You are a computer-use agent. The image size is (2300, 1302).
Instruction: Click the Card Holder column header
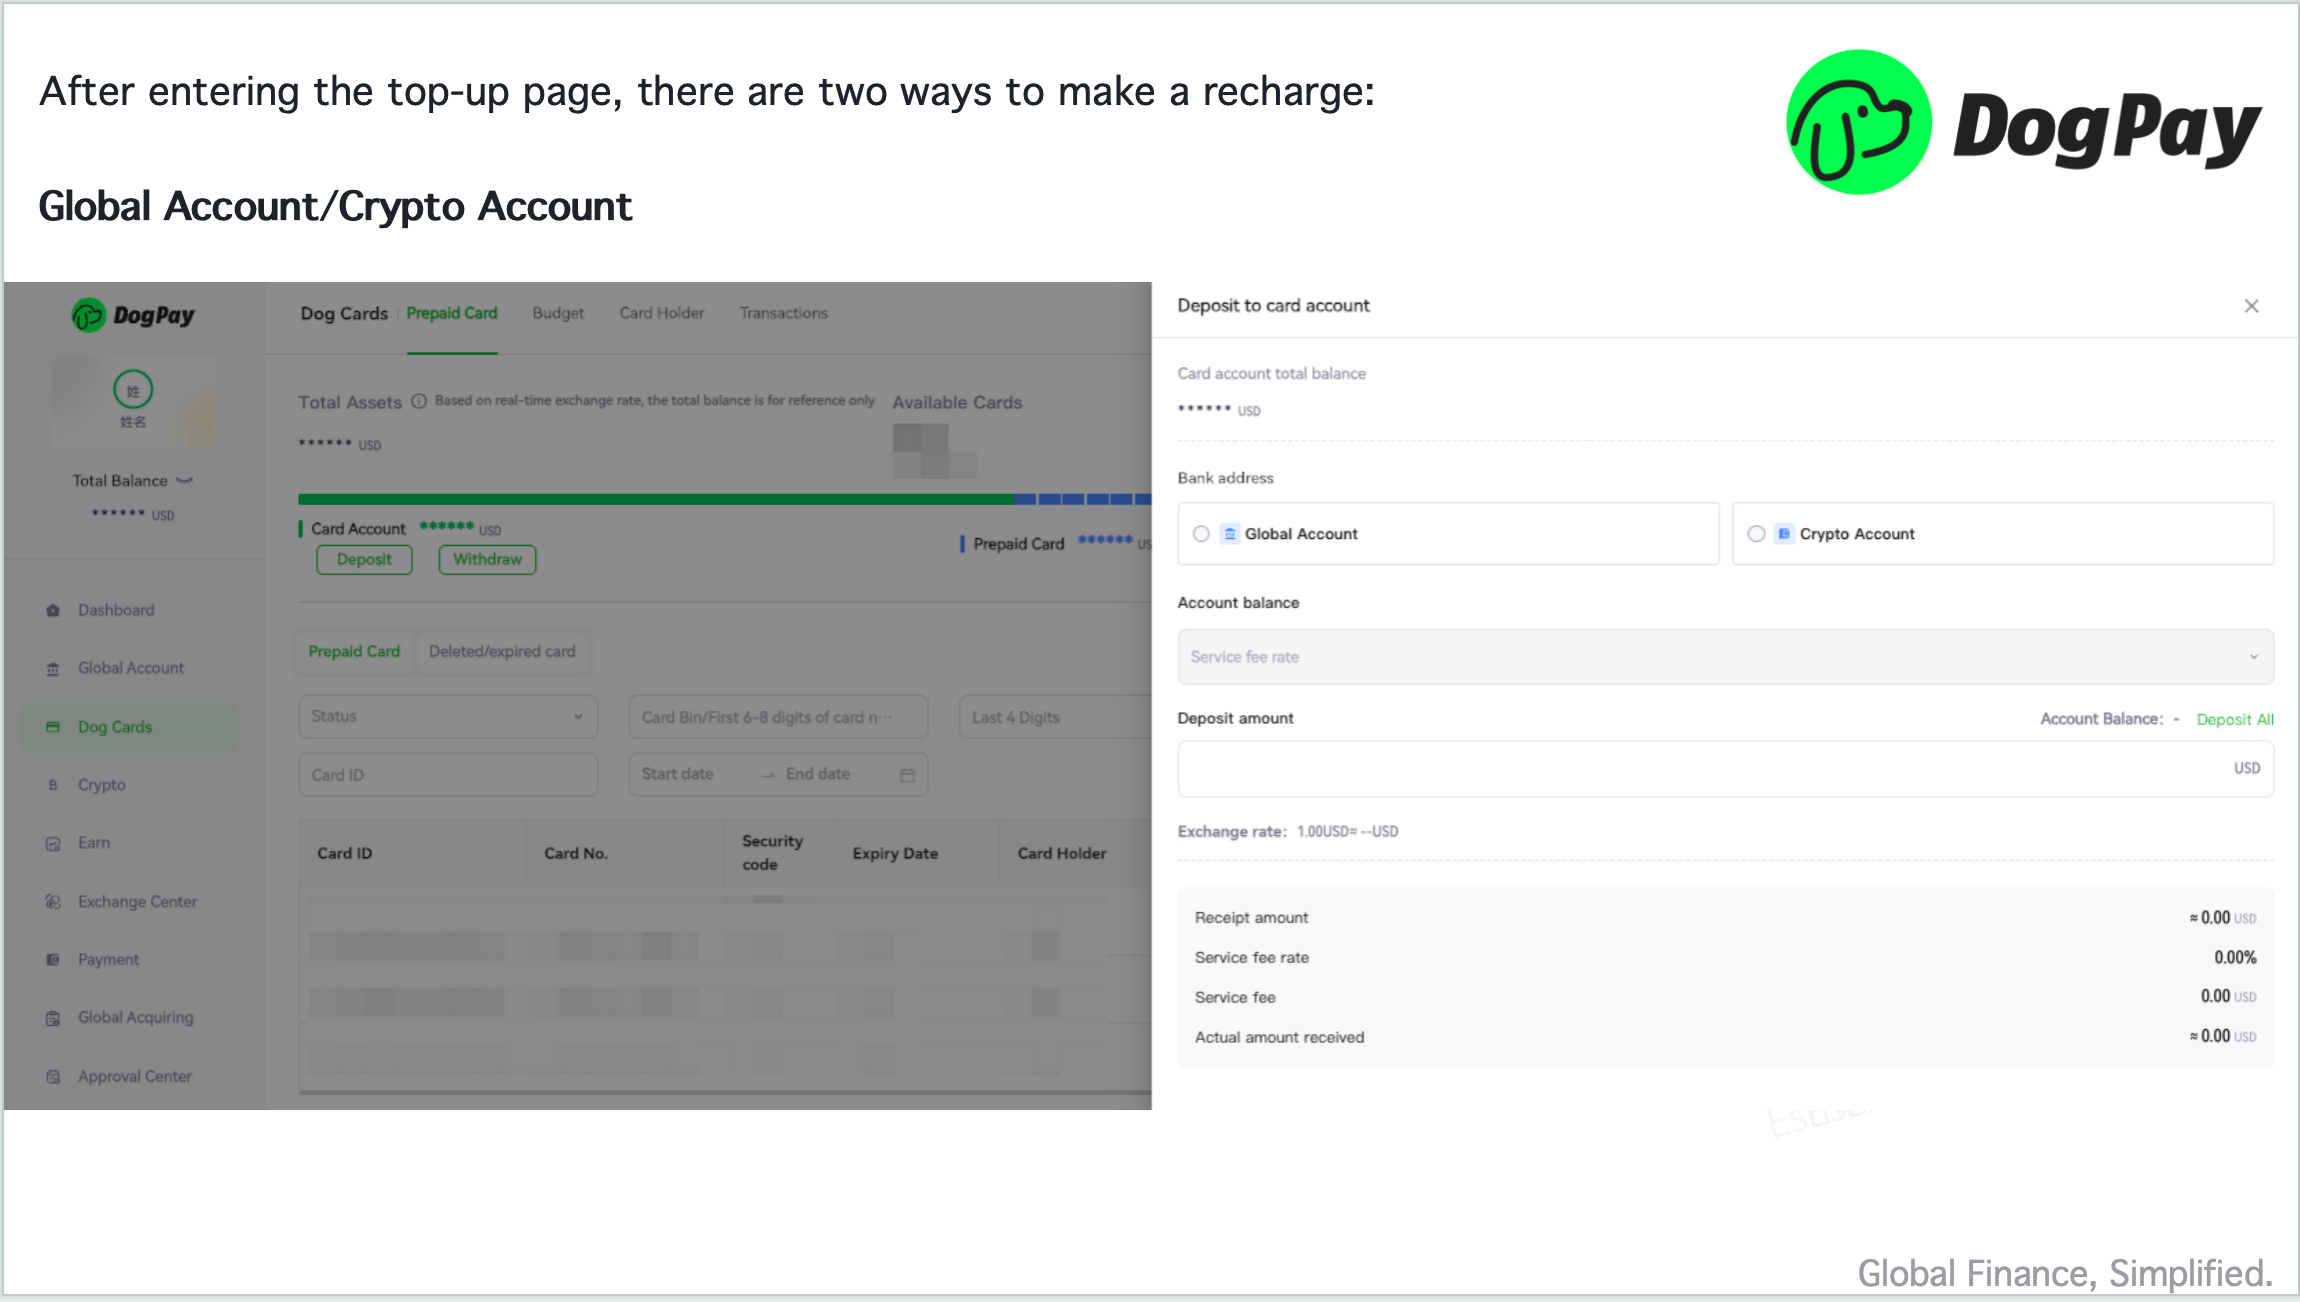[1062, 854]
